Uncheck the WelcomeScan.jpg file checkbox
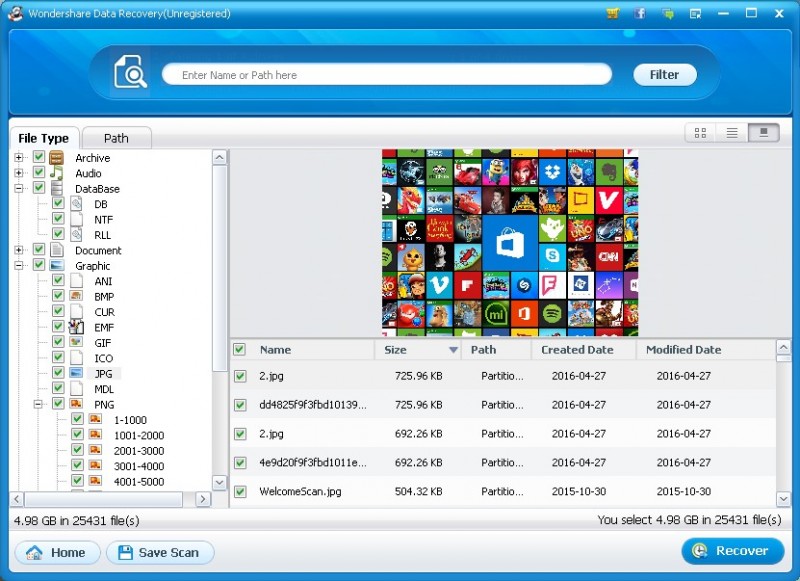The height and width of the screenshot is (581, 800). pyautogui.click(x=240, y=492)
